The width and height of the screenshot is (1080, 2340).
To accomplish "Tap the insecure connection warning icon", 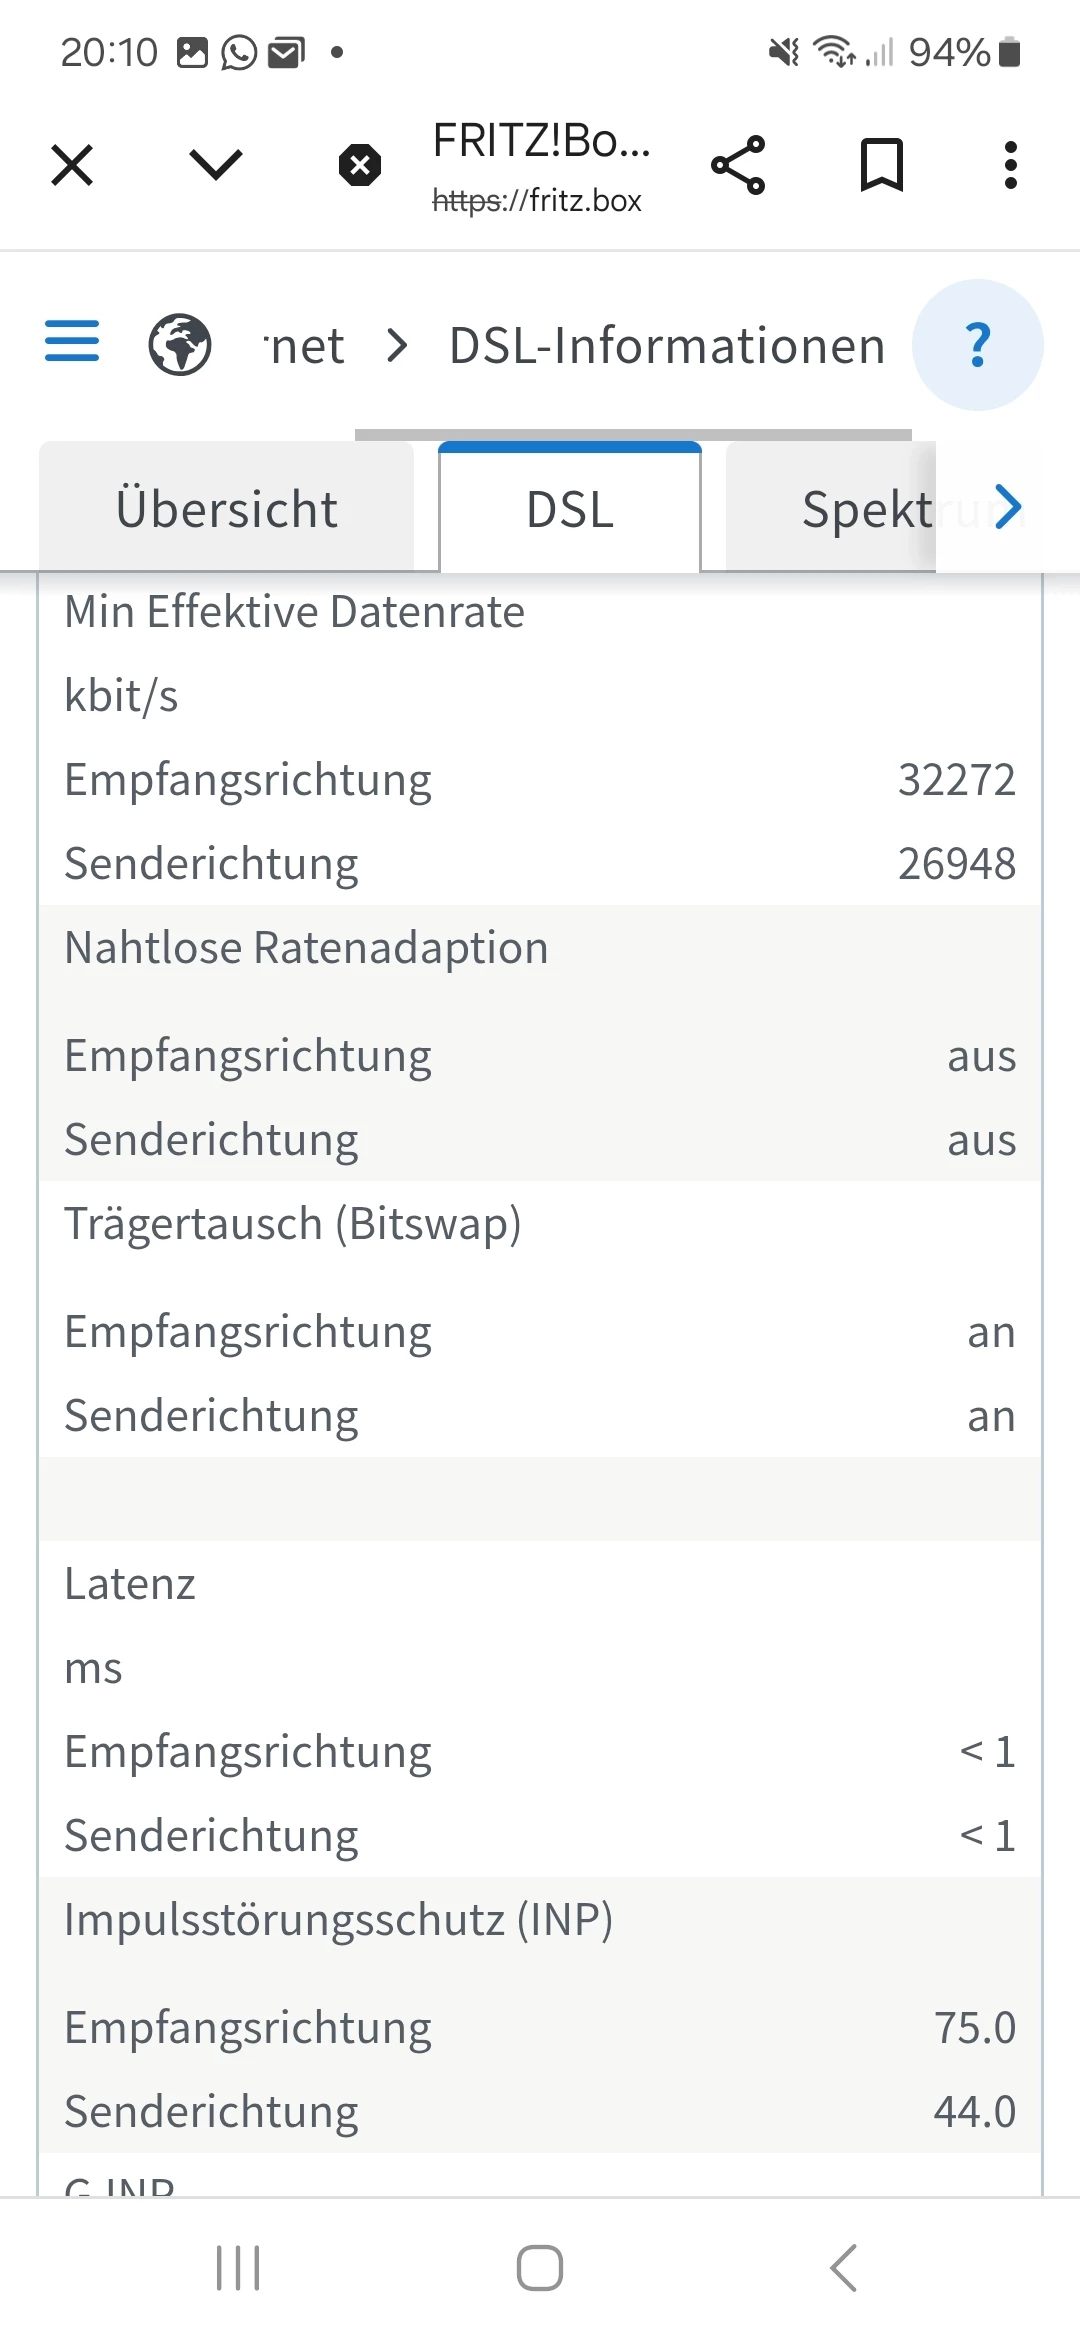I will [x=360, y=165].
